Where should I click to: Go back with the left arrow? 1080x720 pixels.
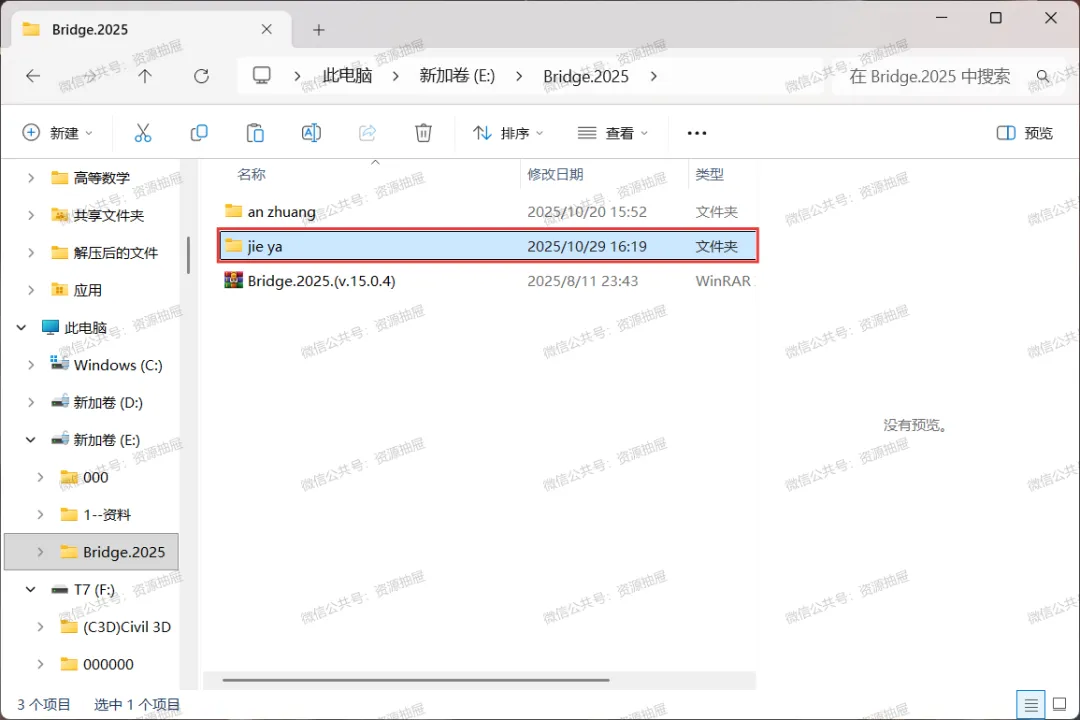click(33, 76)
